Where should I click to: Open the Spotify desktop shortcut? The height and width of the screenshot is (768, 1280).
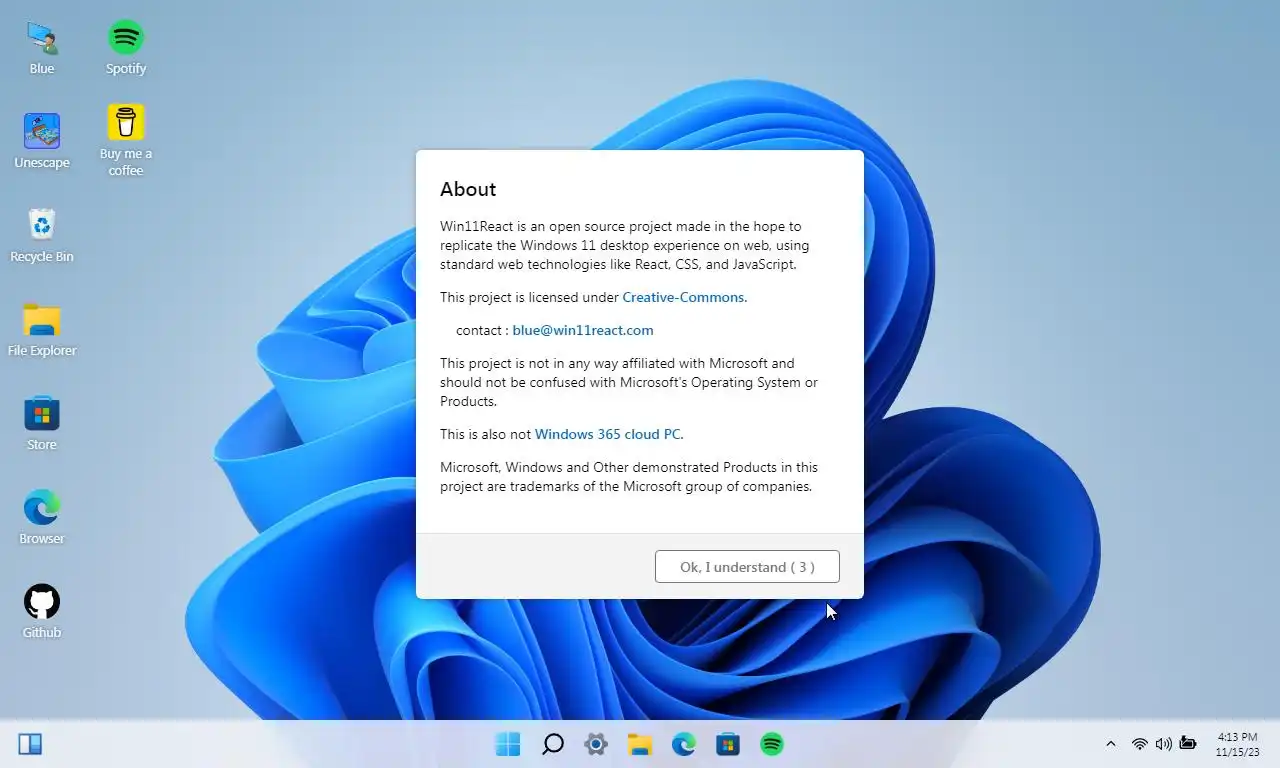coord(126,48)
